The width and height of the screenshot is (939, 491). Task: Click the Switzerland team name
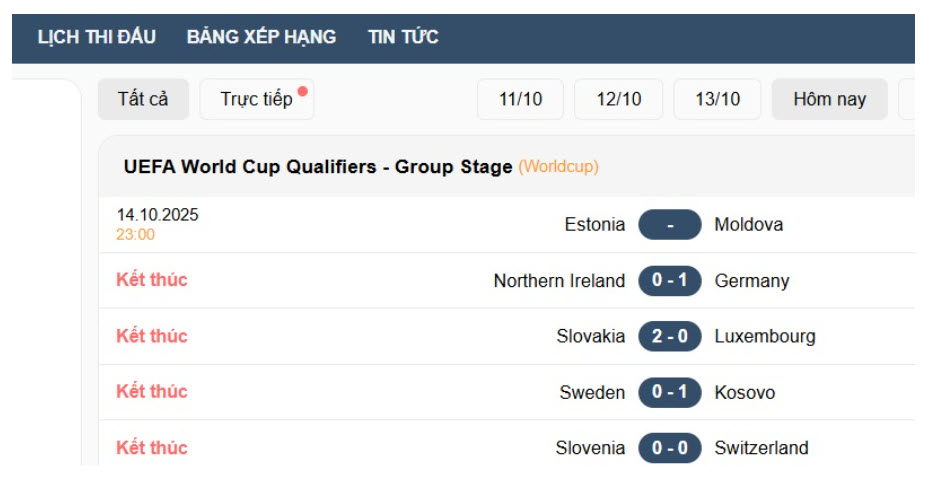click(x=761, y=448)
